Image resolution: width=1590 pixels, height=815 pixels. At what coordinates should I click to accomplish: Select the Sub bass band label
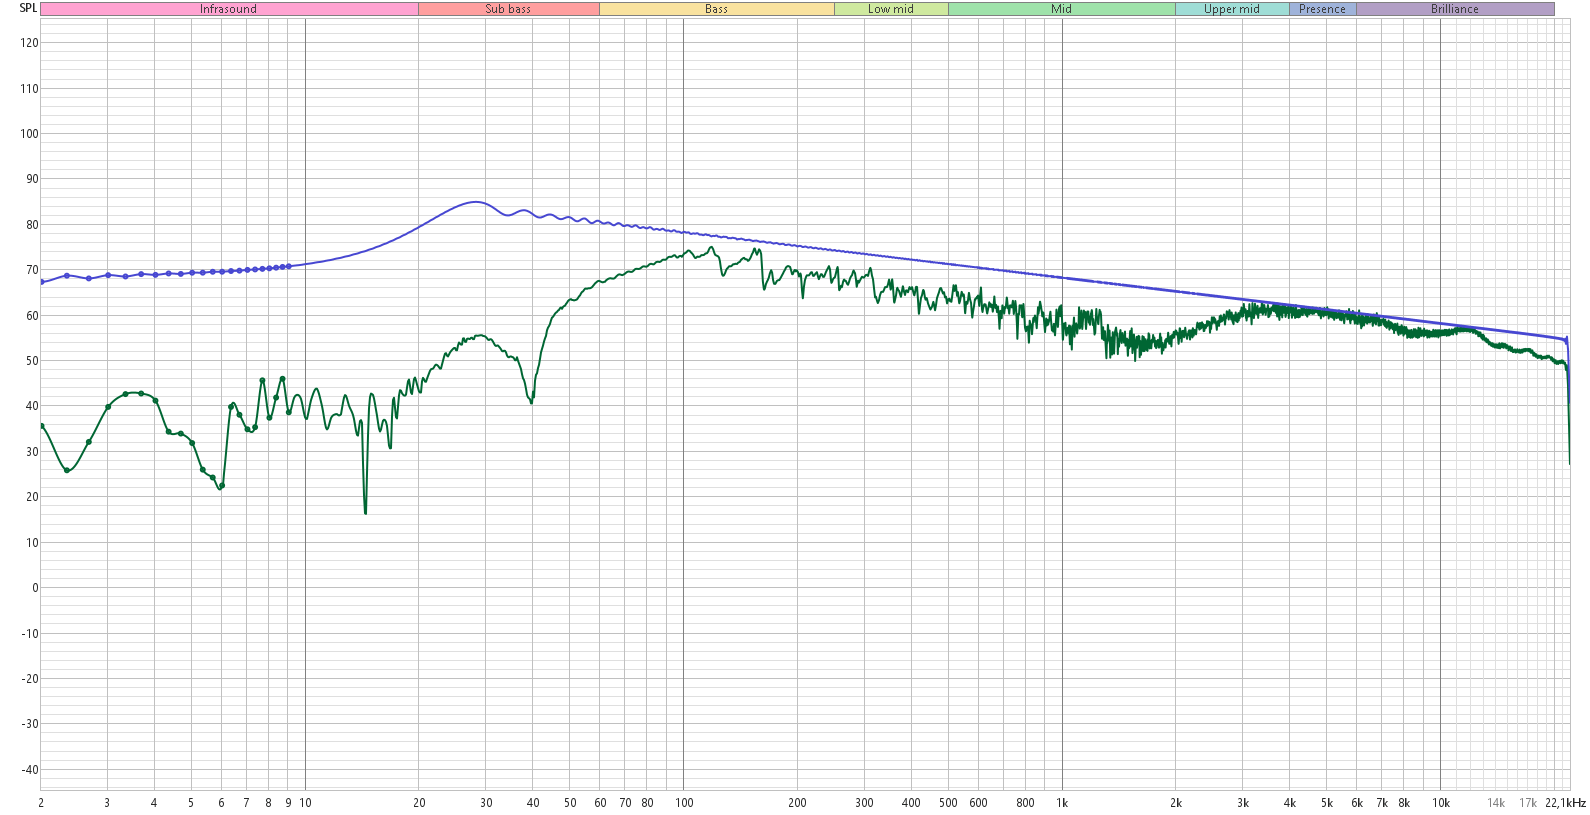tap(509, 9)
